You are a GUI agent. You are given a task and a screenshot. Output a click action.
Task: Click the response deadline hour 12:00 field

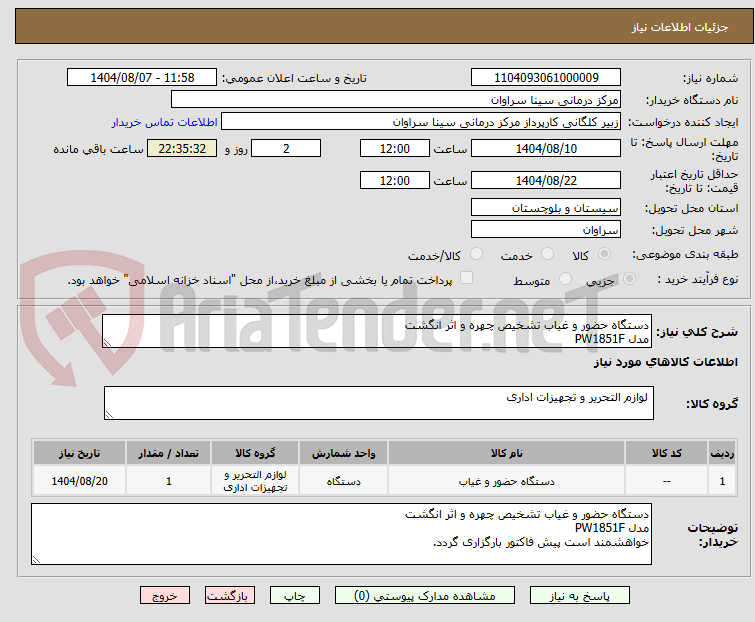[x=394, y=148]
